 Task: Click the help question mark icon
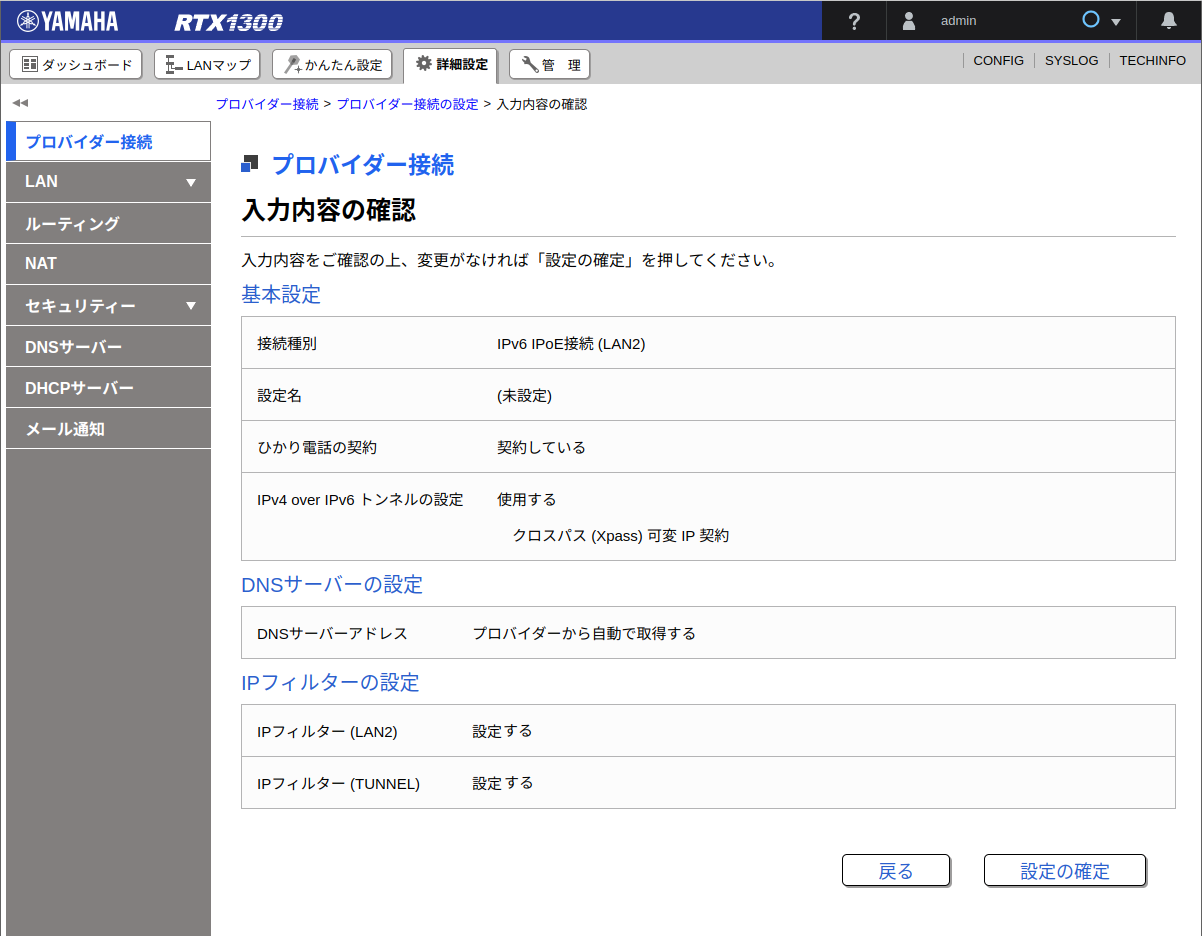pyautogui.click(x=853, y=20)
